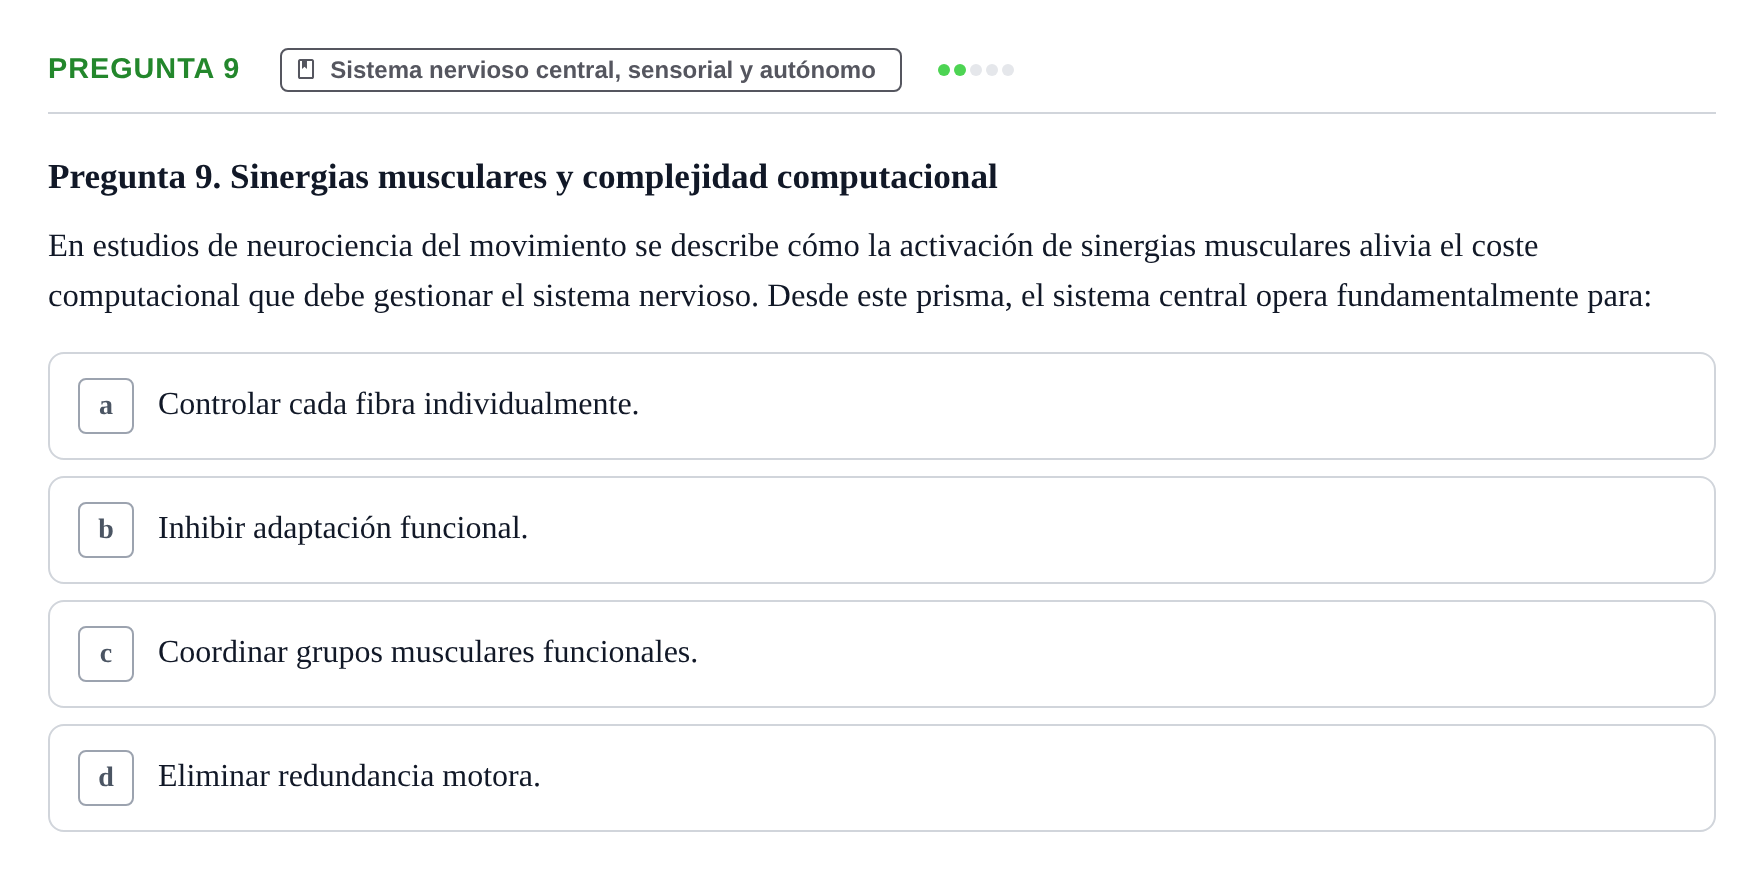Click the last gray difficulty dot
This screenshot has height=882, width=1764.
click(1008, 70)
